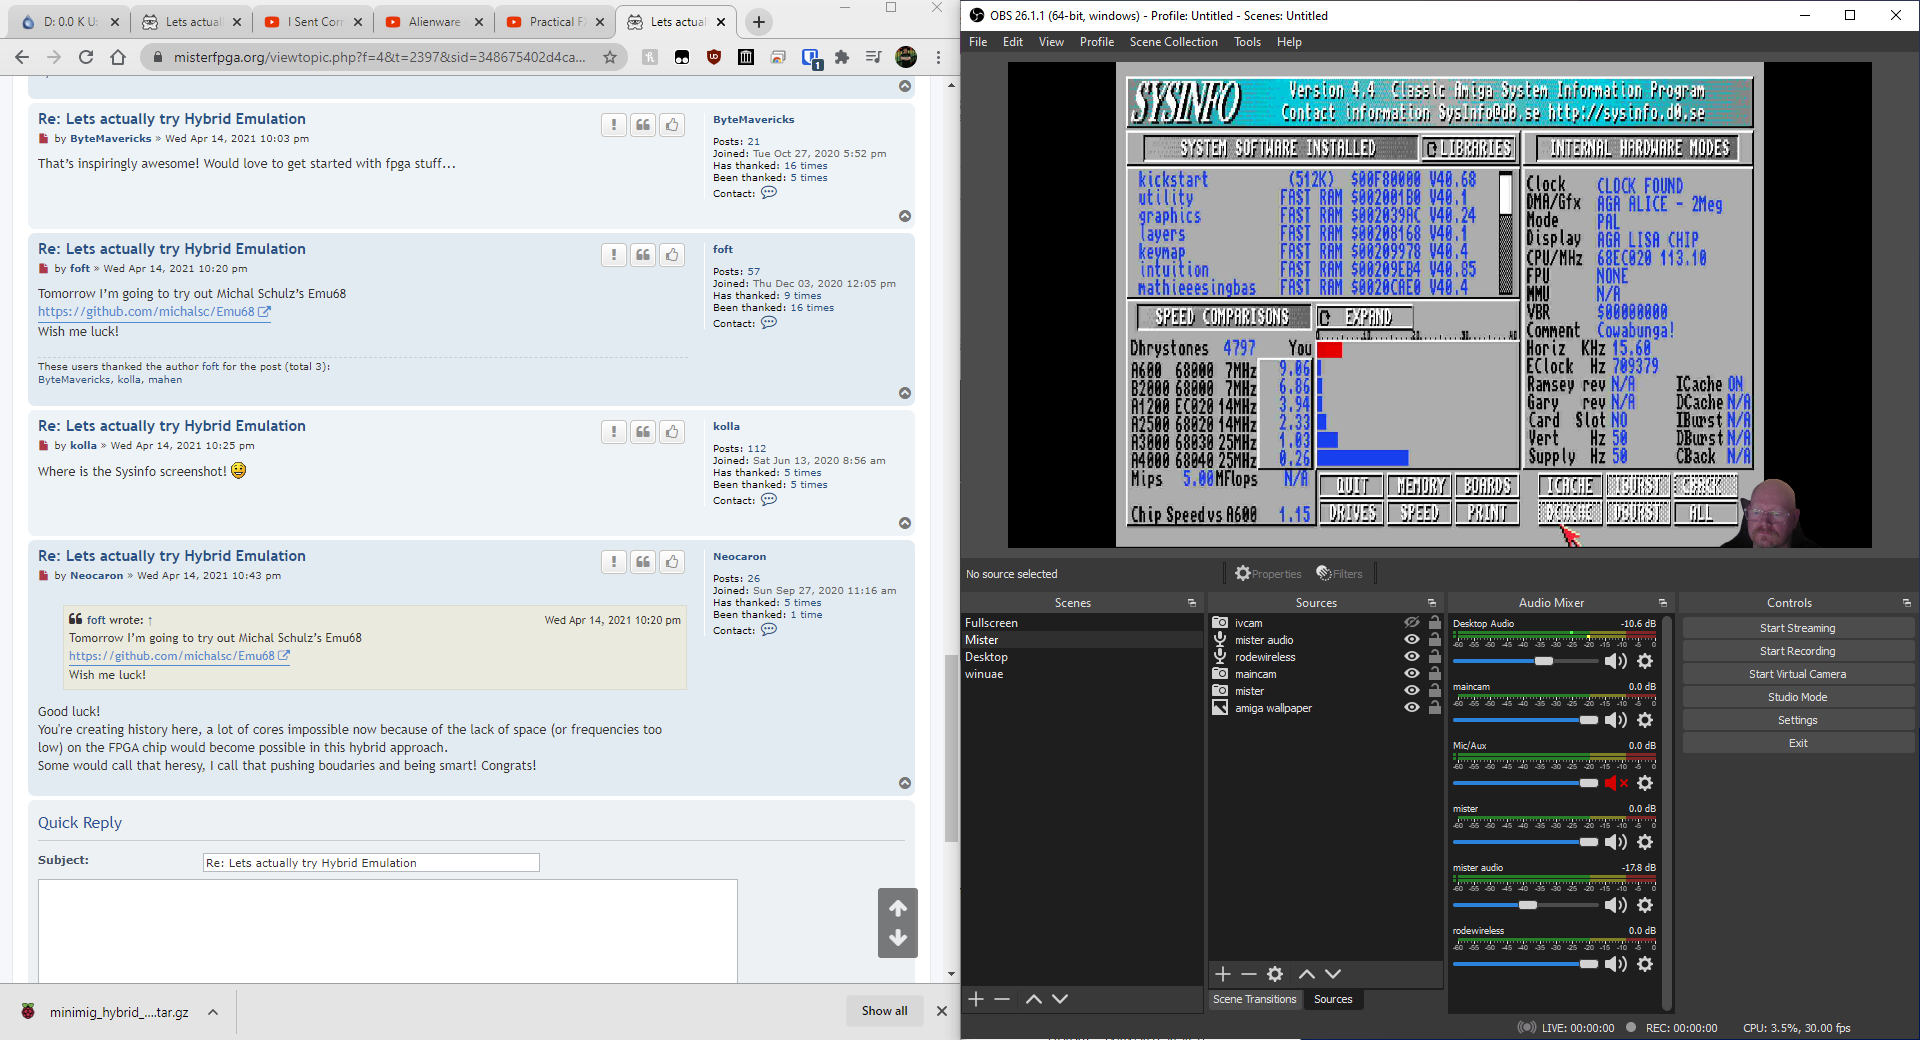The height and width of the screenshot is (1040, 1920).
Task: Bookmark page with Chrome star icon
Action: coord(610,57)
